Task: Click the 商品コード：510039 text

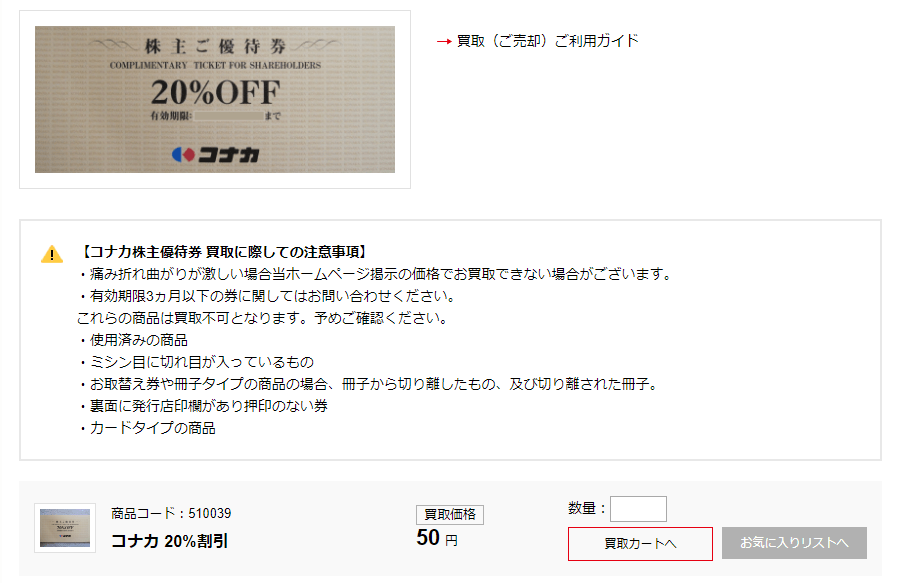Action: click(x=171, y=513)
